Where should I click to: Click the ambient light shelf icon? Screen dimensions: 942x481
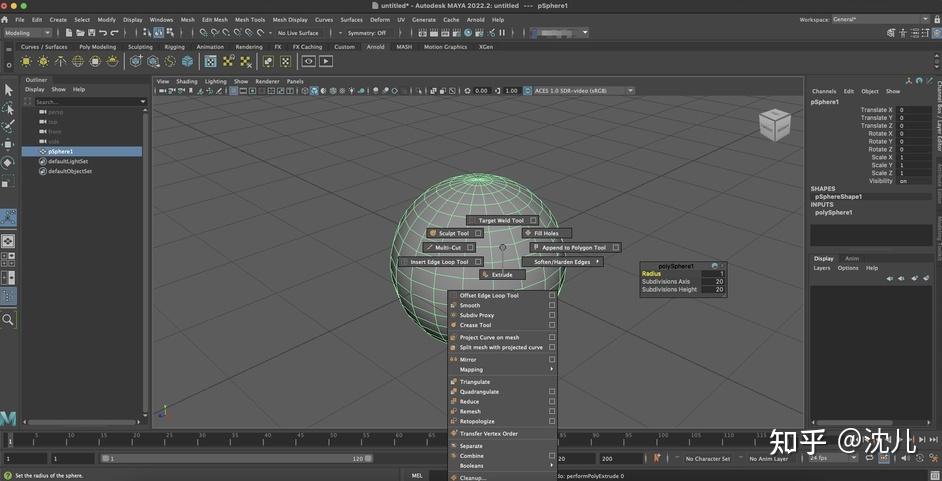(26, 61)
